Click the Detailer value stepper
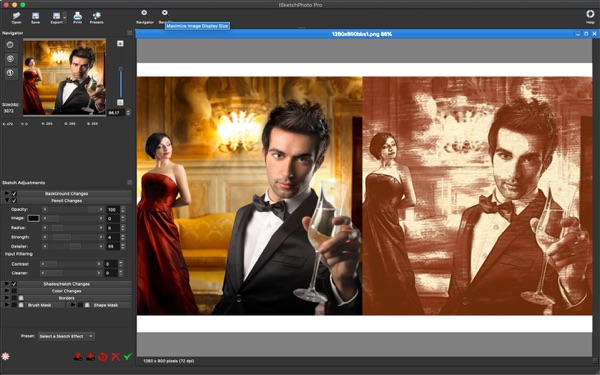This screenshot has height=375, width=600. coord(122,246)
